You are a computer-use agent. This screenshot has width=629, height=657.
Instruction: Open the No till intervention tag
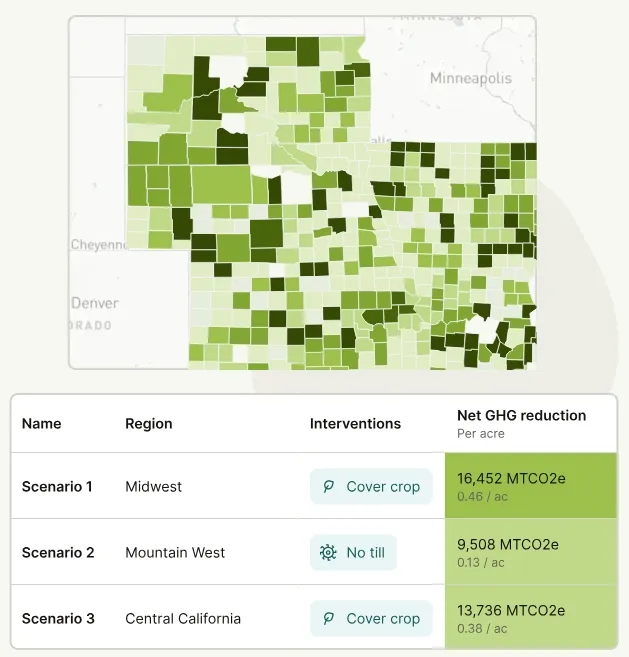[354, 553]
